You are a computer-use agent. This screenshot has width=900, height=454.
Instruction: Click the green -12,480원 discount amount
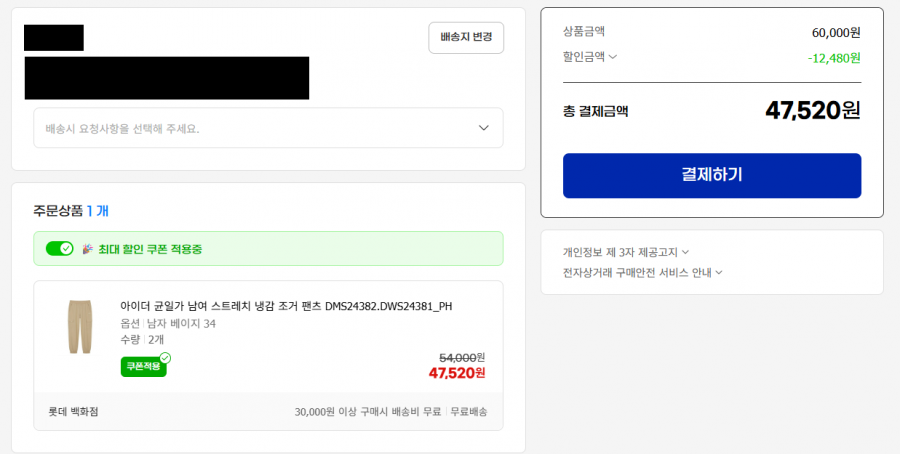833,57
